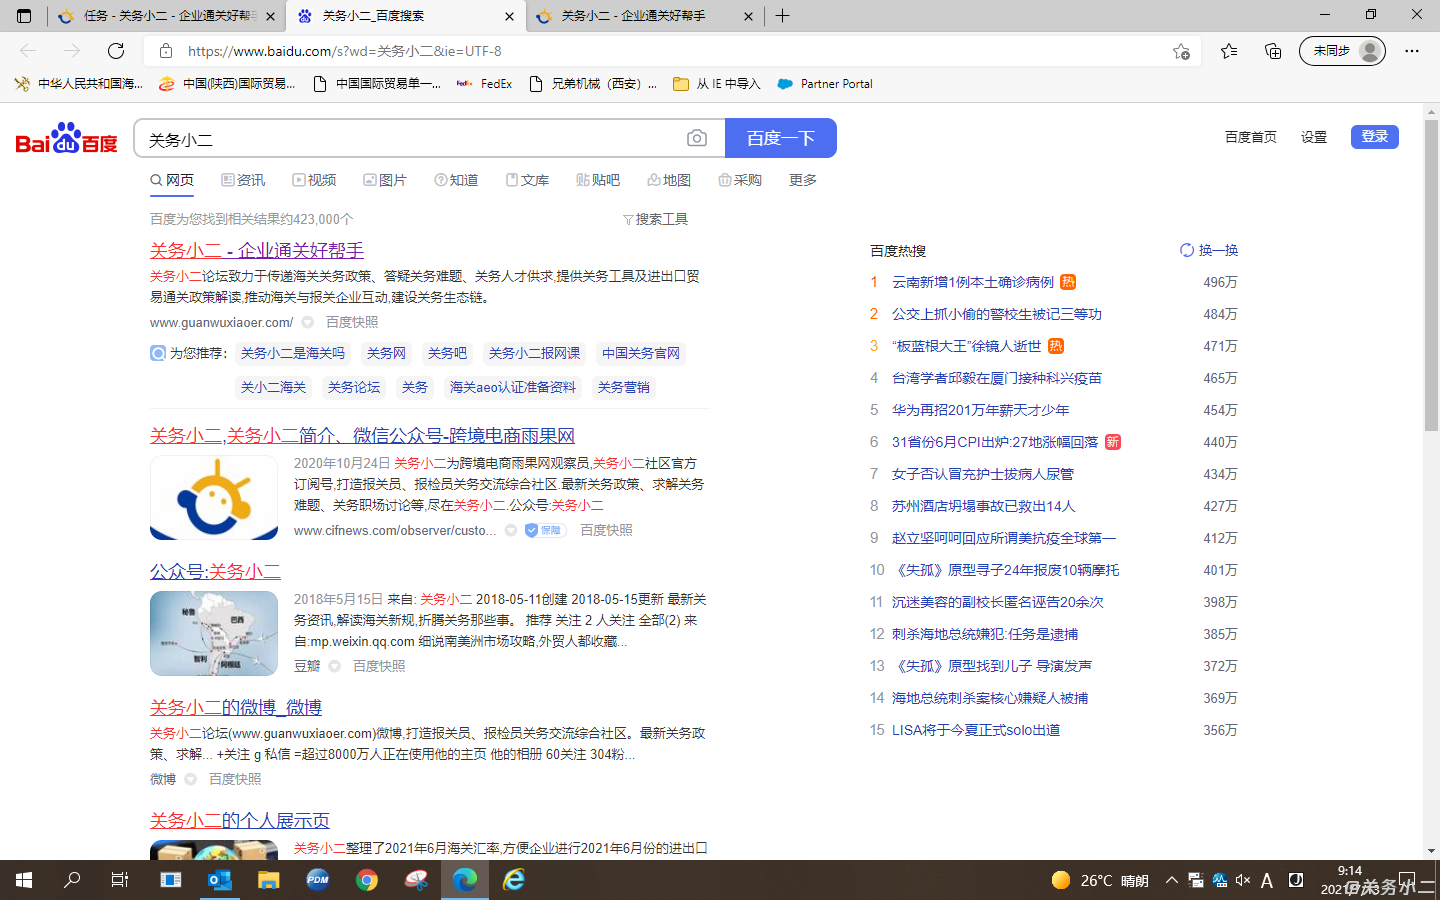The width and height of the screenshot is (1440, 900).
Task: Select the 视频 search tab
Action: pyautogui.click(x=314, y=180)
